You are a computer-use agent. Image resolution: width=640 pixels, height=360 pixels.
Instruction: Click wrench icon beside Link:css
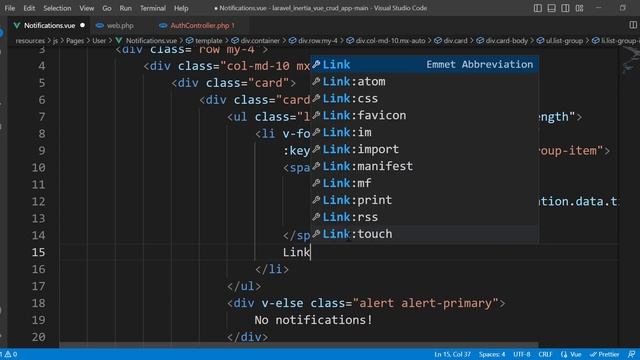click(x=316, y=98)
